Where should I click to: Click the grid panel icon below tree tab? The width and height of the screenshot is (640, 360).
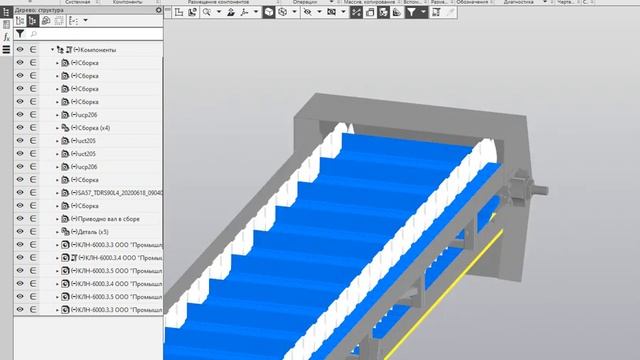(6, 24)
